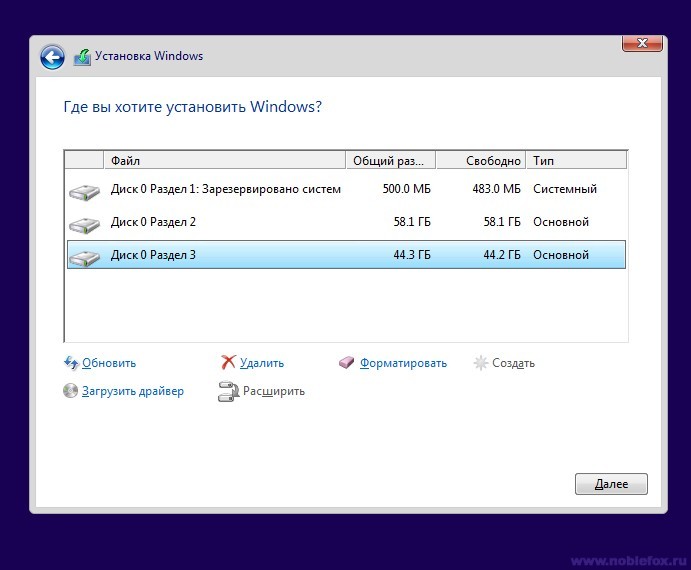The width and height of the screenshot is (691, 570).
Task: Close the Установка Windows window
Action: pyautogui.click(x=642, y=43)
